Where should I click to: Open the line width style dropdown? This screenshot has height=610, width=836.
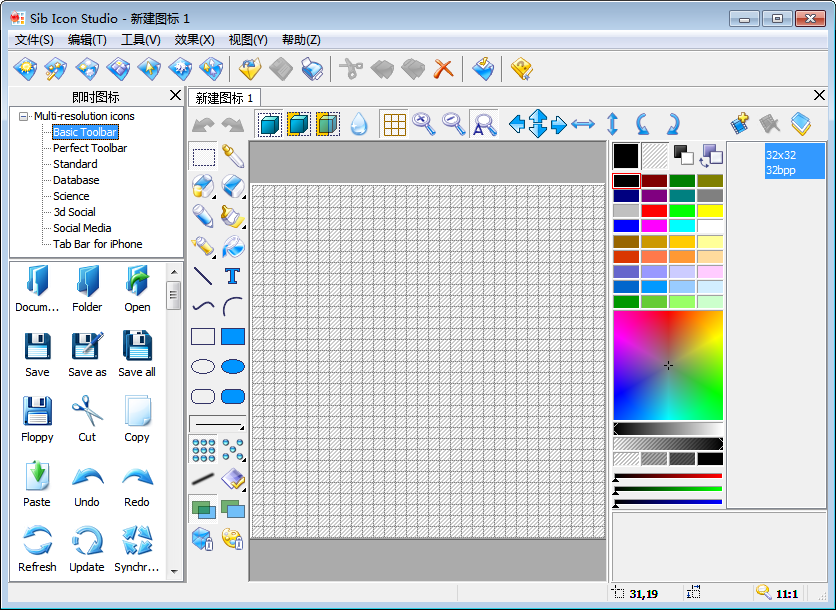[217, 424]
